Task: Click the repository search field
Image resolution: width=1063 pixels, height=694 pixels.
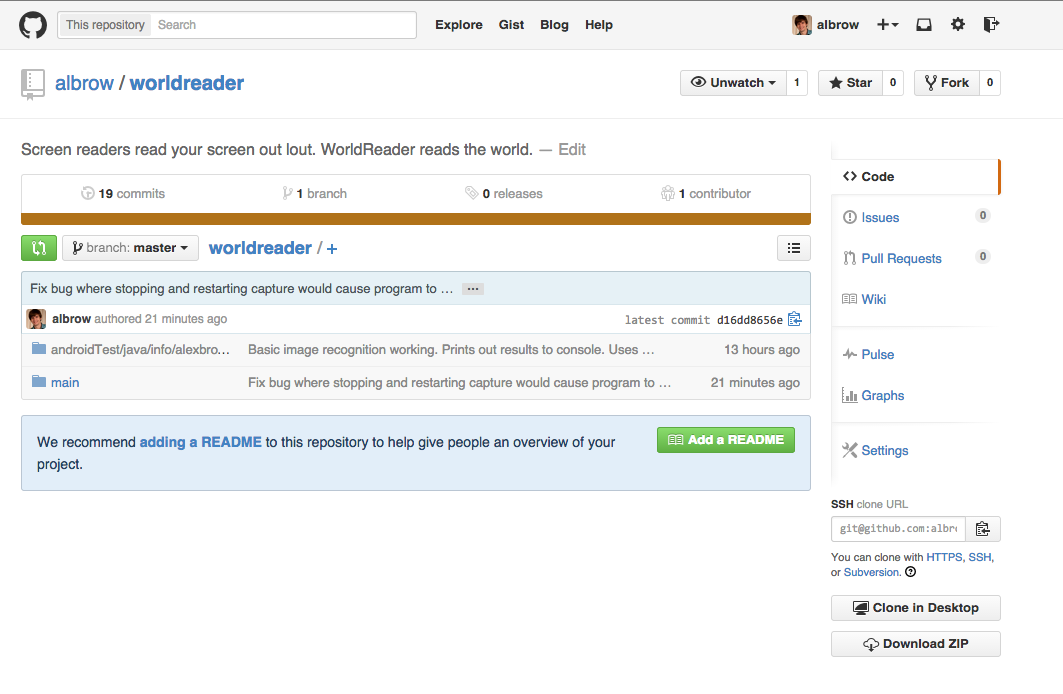Action: click(283, 25)
